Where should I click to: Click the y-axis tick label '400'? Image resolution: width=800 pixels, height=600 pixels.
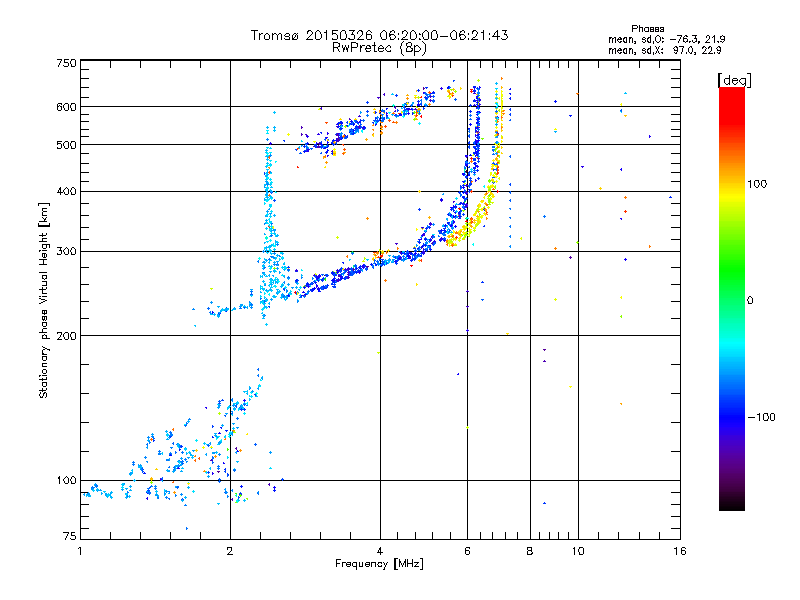click(x=66, y=191)
